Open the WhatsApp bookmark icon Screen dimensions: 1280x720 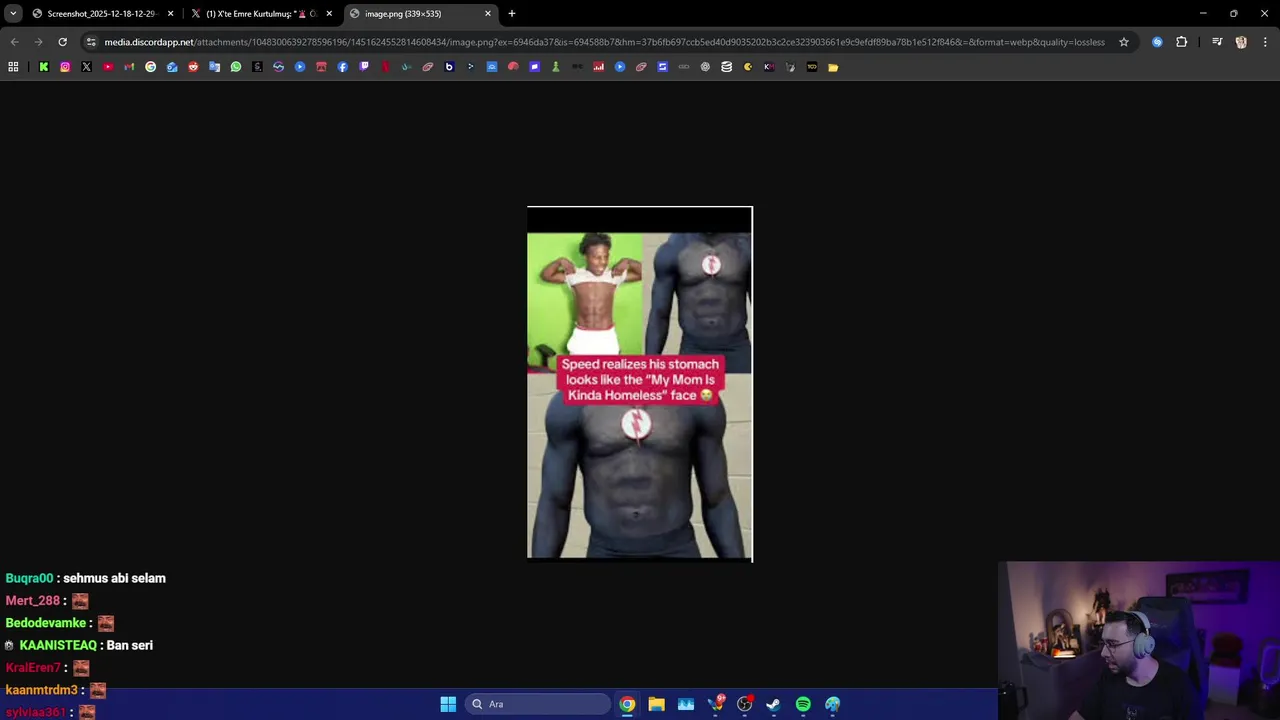coord(236,67)
